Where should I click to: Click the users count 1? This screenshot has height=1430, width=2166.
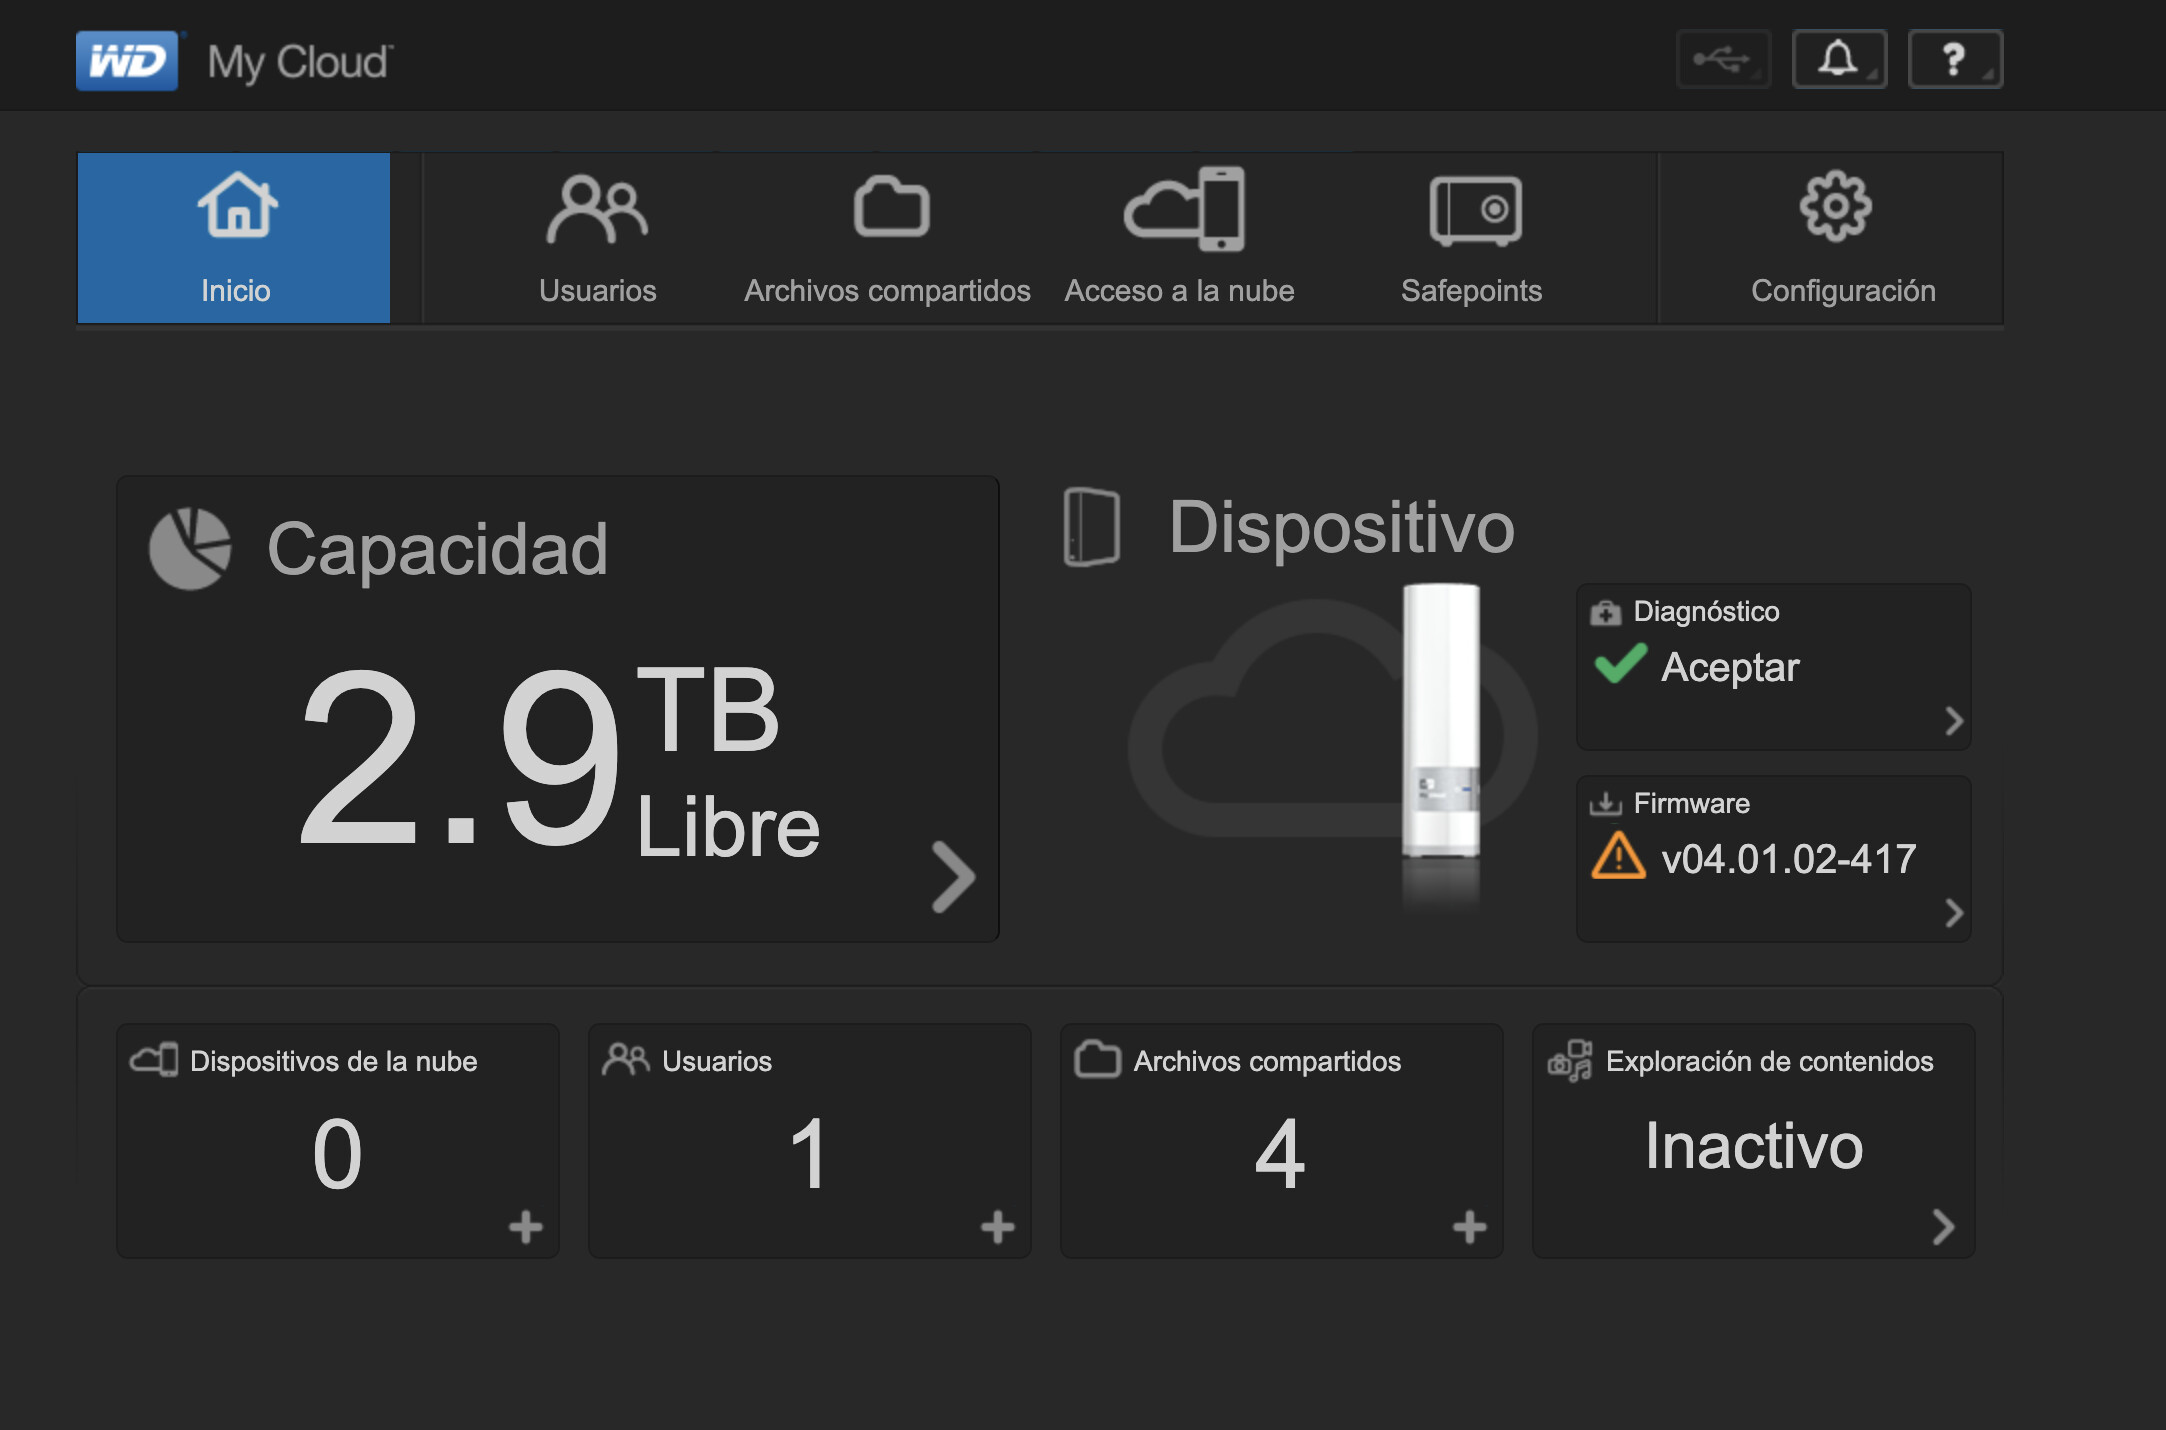808,1154
